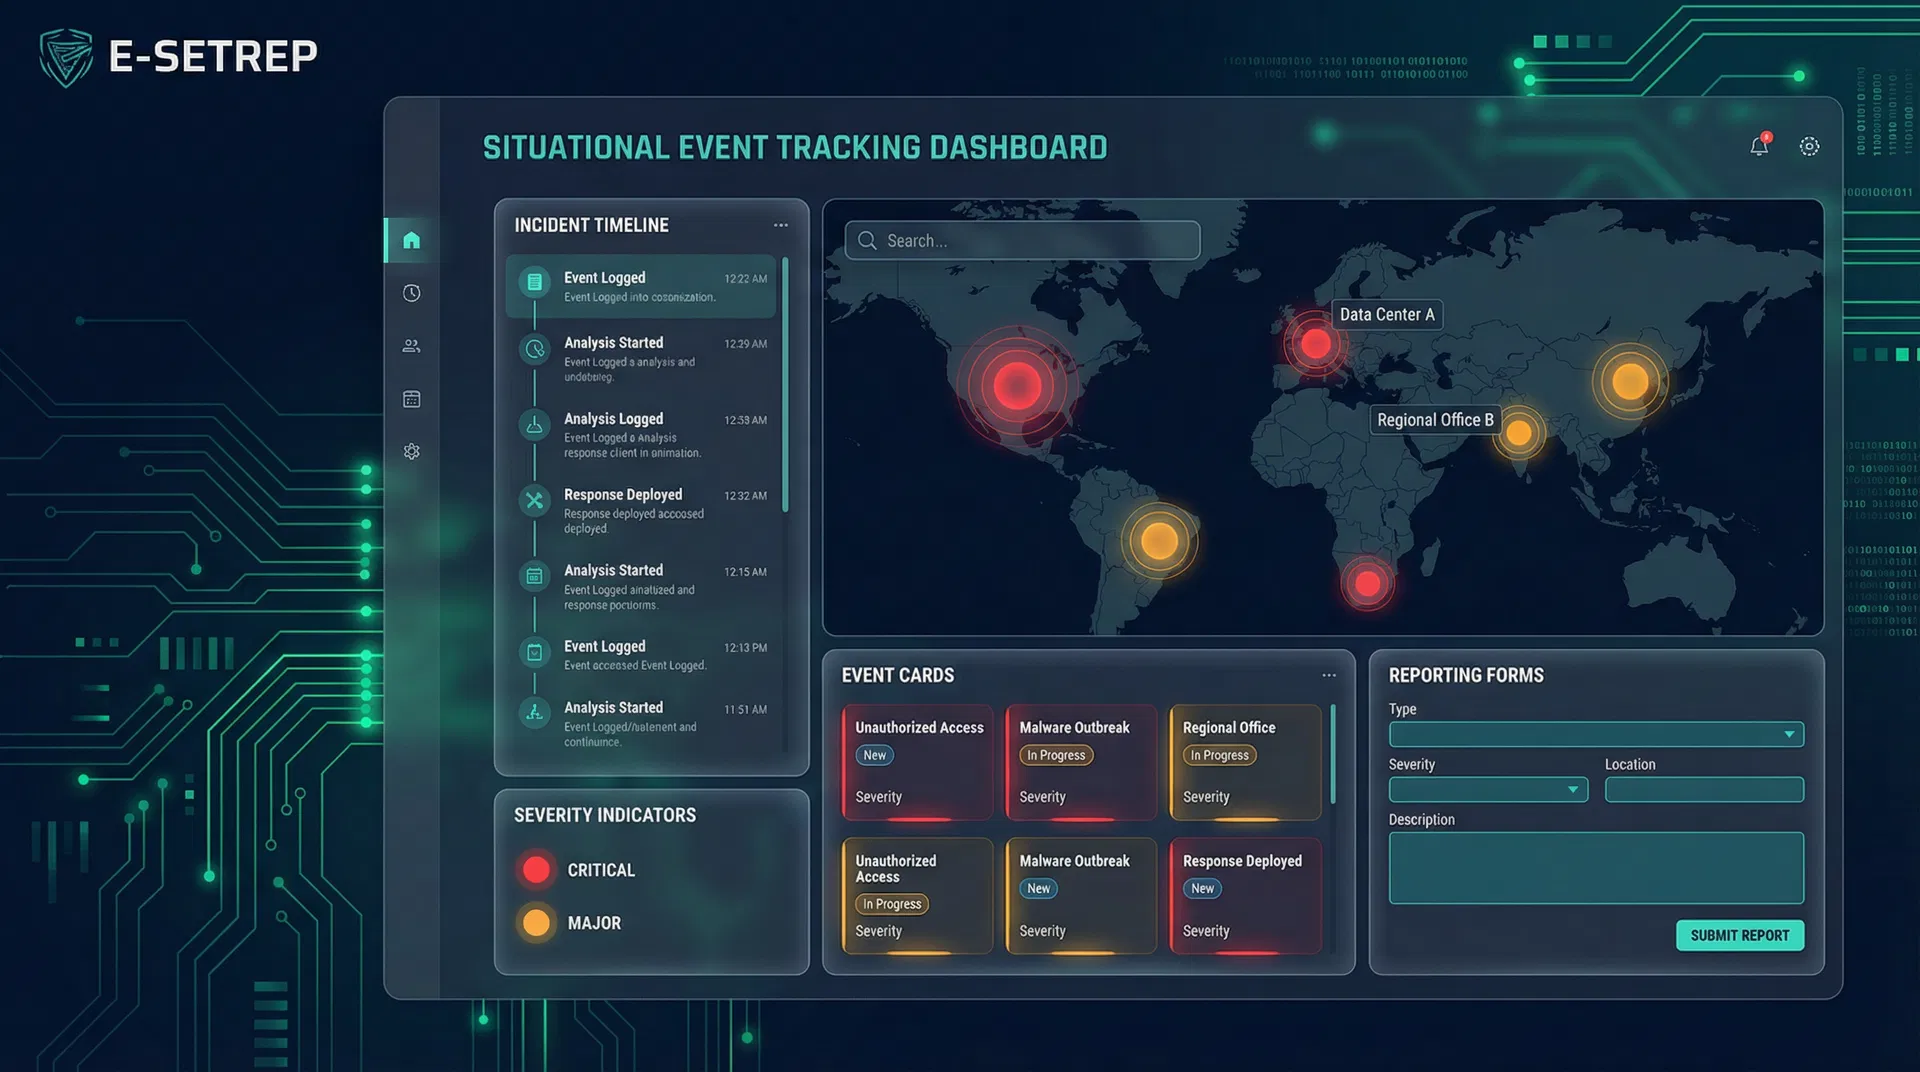
Task: Open the Event Cards ellipsis menu
Action: coord(1328,675)
